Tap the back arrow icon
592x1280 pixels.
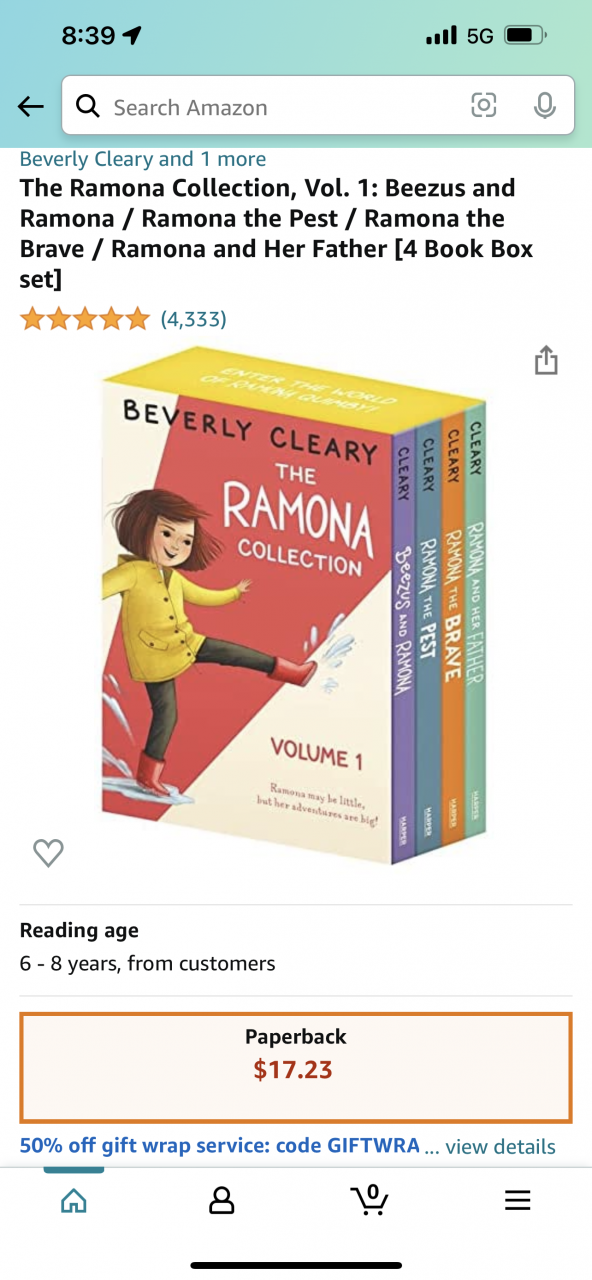pos(31,106)
